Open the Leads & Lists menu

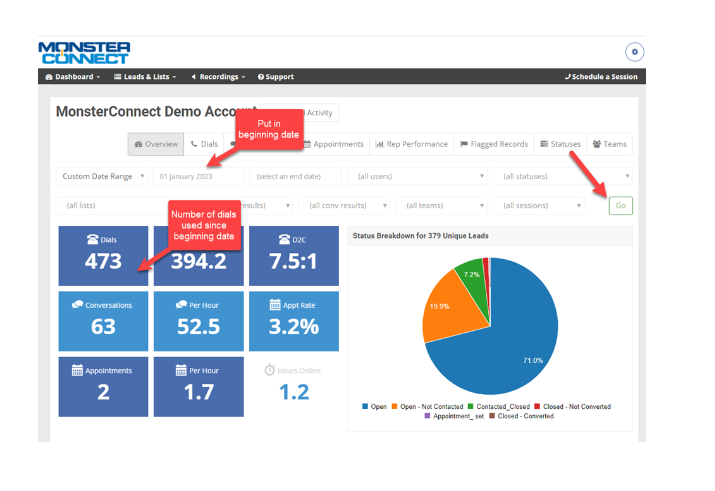tap(145, 77)
